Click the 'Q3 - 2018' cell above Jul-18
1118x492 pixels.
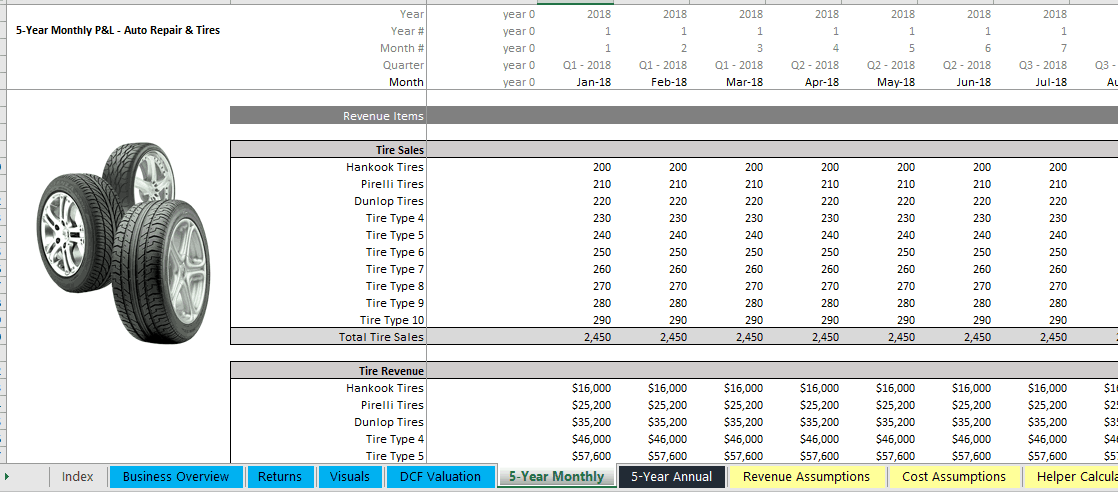1043,65
